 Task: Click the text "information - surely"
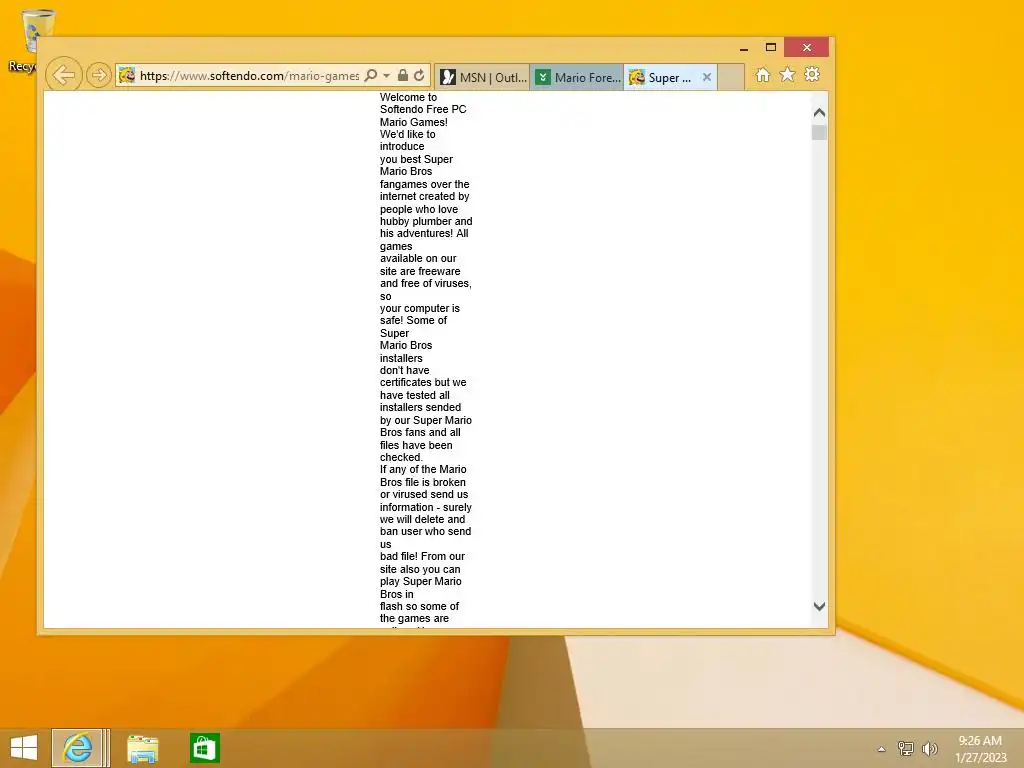426,507
